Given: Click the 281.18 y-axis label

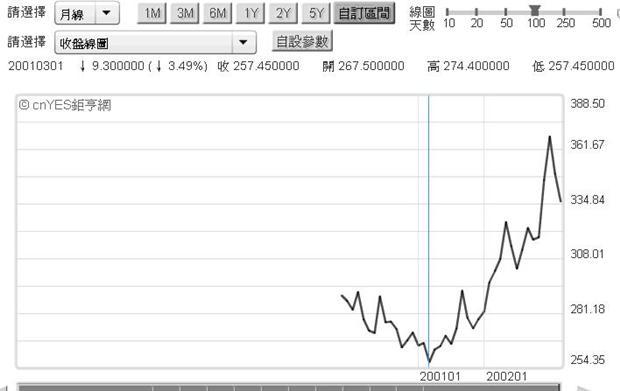Looking at the screenshot, I should pos(588,309).
